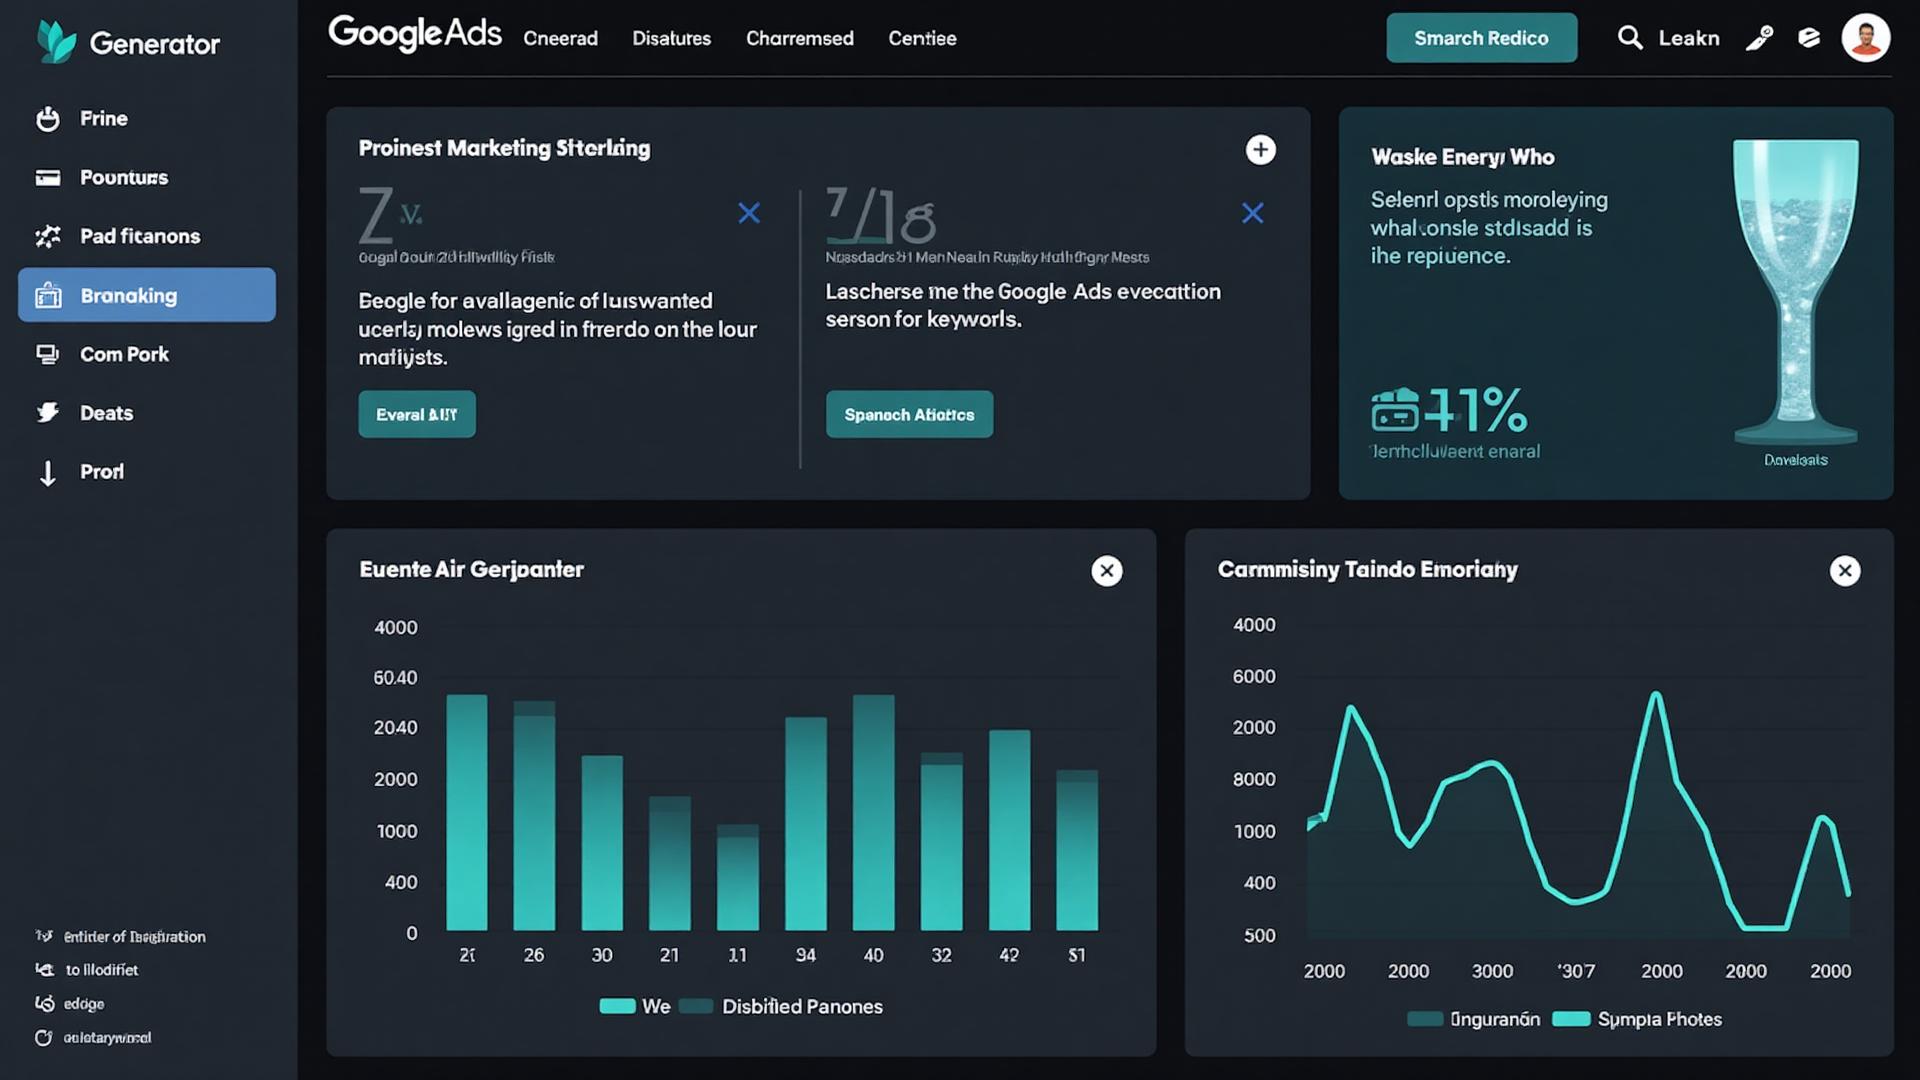Image resolution: width=1920 pixels, height=1080 pixels.
Task: Expand the plus button on Proinest Marketing card
Action: (x=1261, y=149)
